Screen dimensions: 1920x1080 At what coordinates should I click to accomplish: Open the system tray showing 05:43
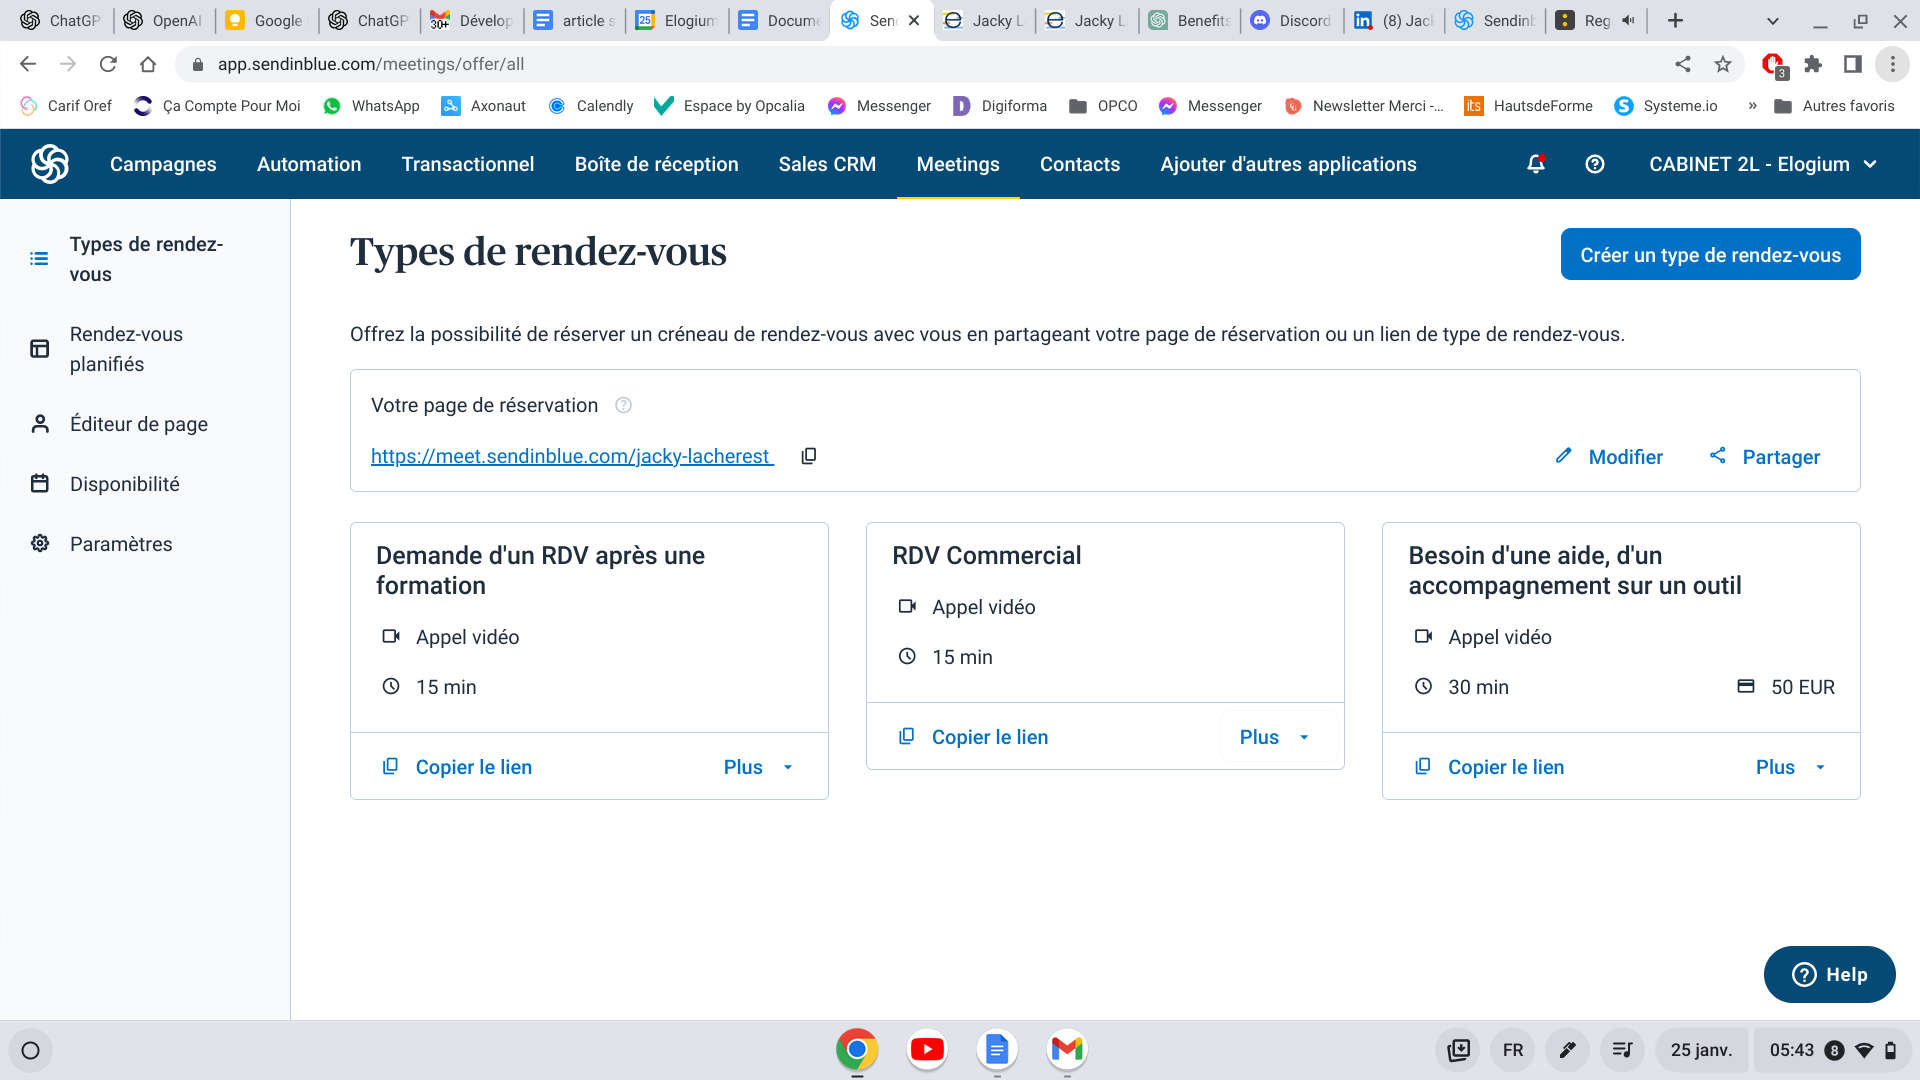tap(1832, 1050)
